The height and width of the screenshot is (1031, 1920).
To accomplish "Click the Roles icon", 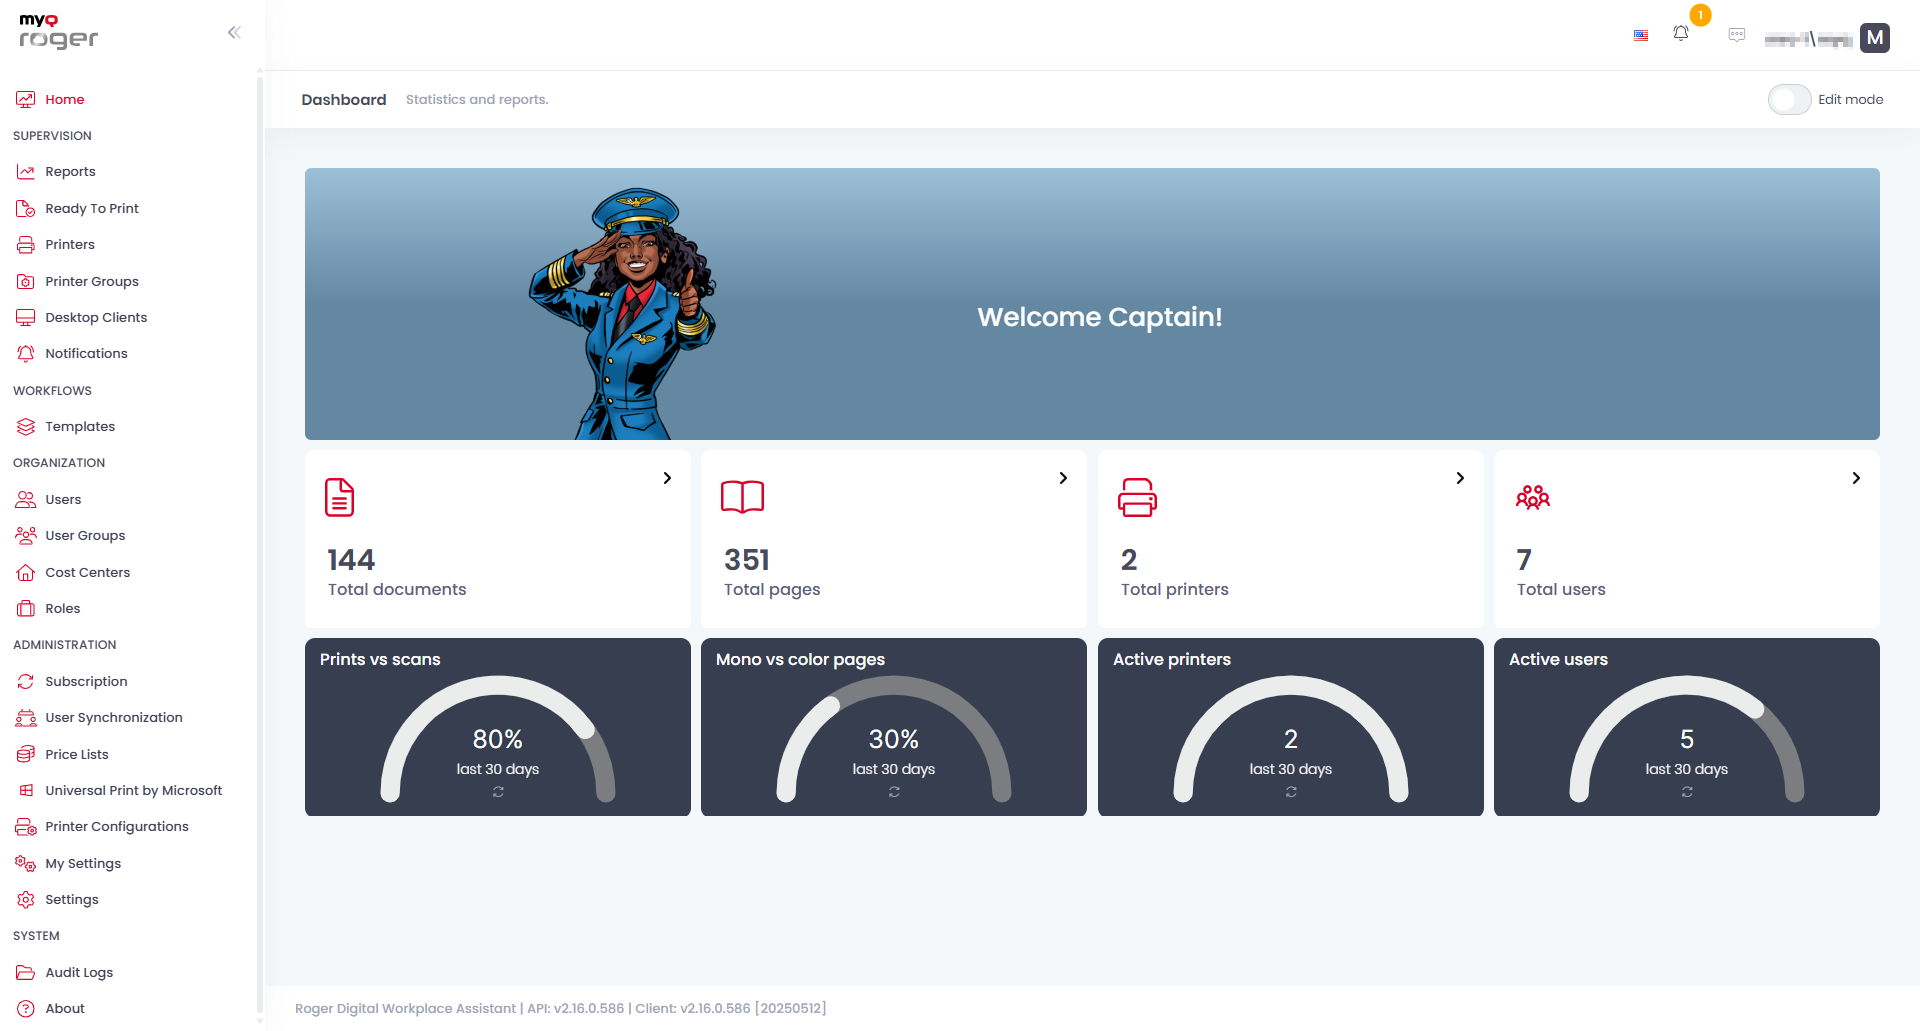I will 26,609.
